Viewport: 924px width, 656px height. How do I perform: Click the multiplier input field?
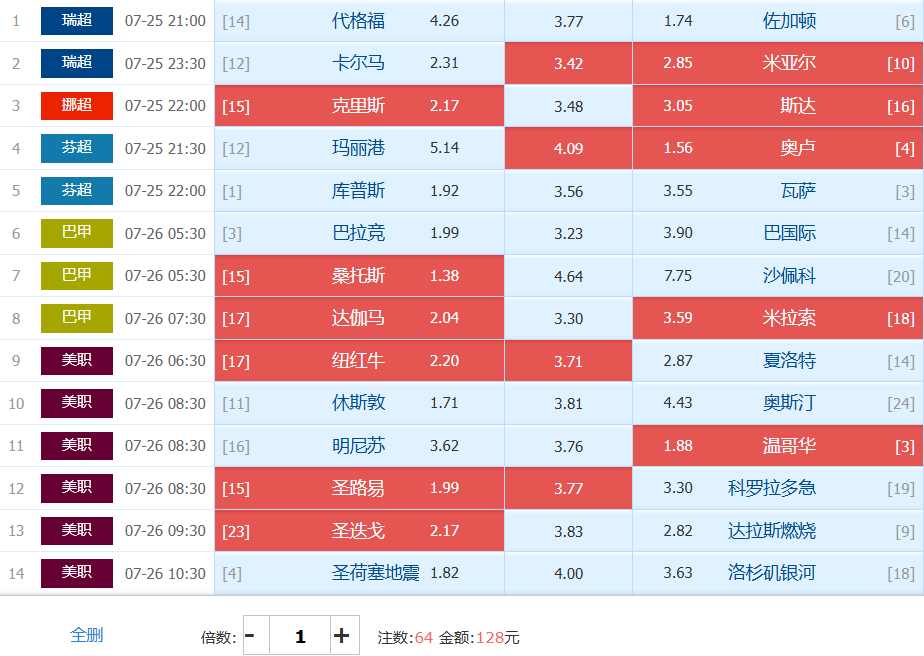pyautogui.click(x=300, y=635)
